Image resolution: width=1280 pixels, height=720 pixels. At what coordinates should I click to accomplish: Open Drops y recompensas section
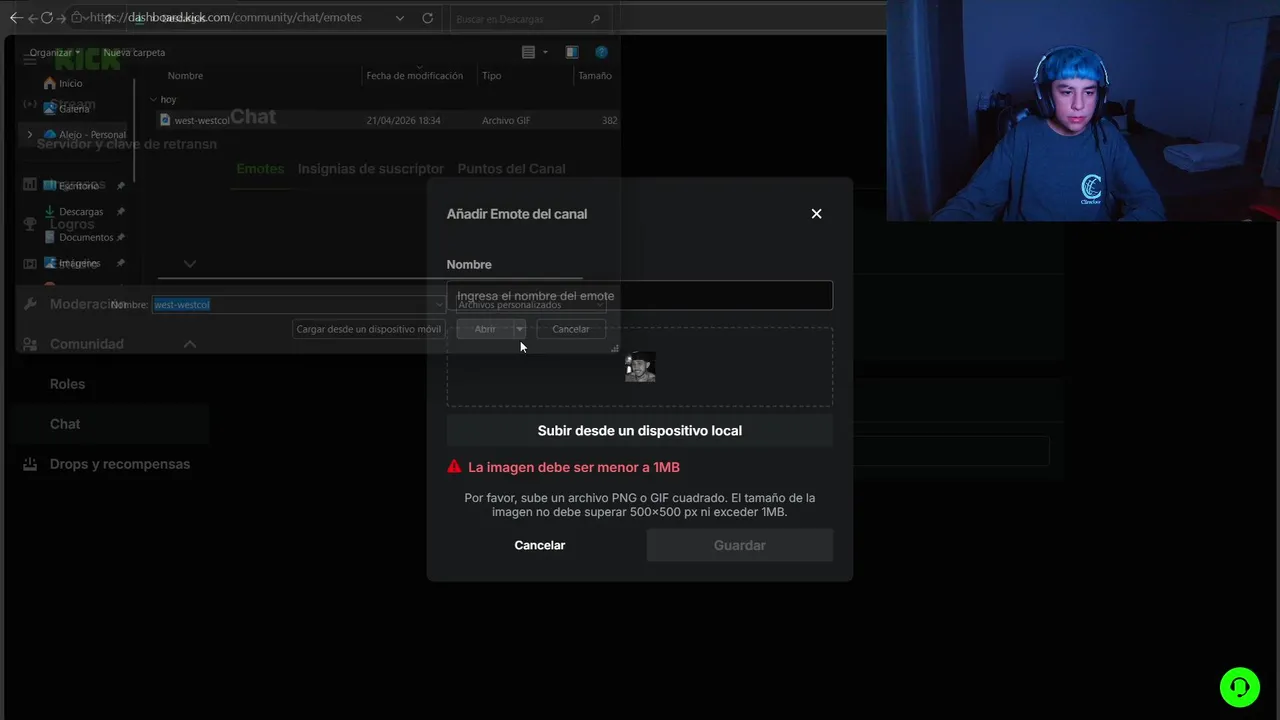120,464
